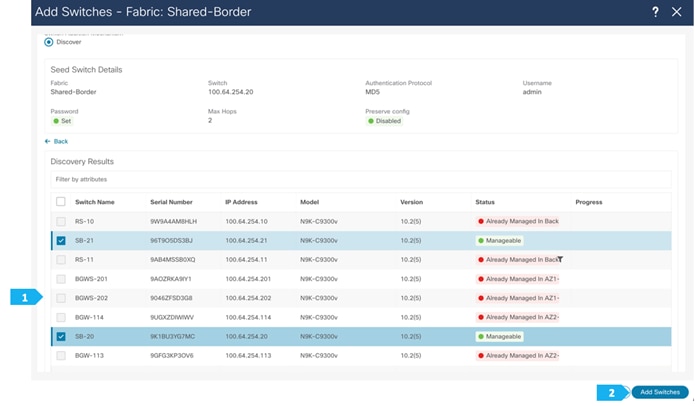Image resolution: width=695 pixels, height=406 pixels.
Task: Click the Manageable status badge for SB-21
Action: 499,241
